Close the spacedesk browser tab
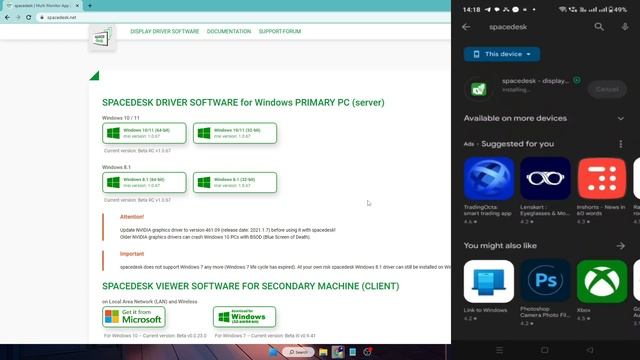Image resolution: width=640 pixels, height=360 pixels. click(77, 6)
